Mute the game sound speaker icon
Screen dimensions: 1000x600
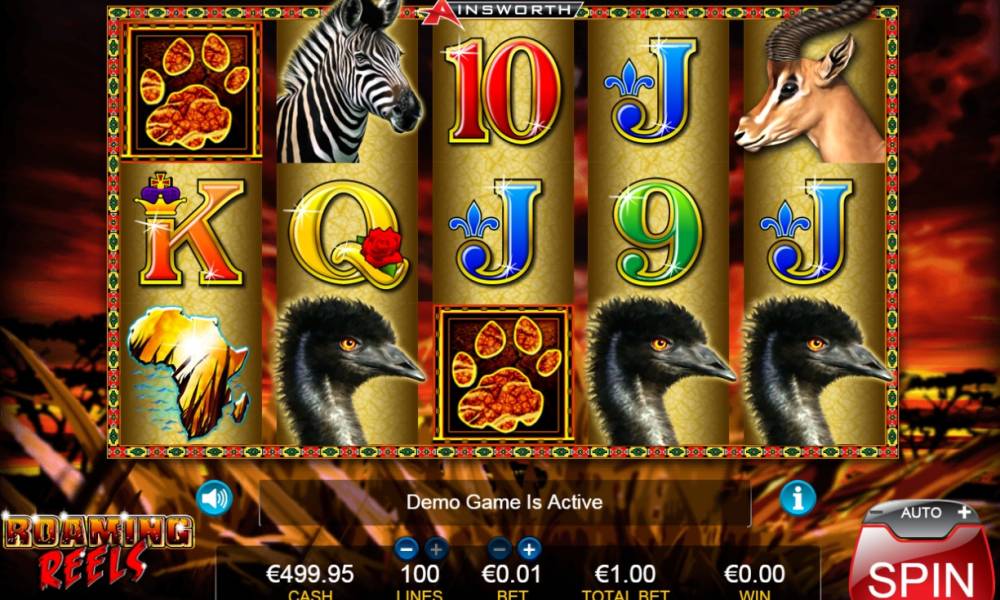tap(214, 498)
